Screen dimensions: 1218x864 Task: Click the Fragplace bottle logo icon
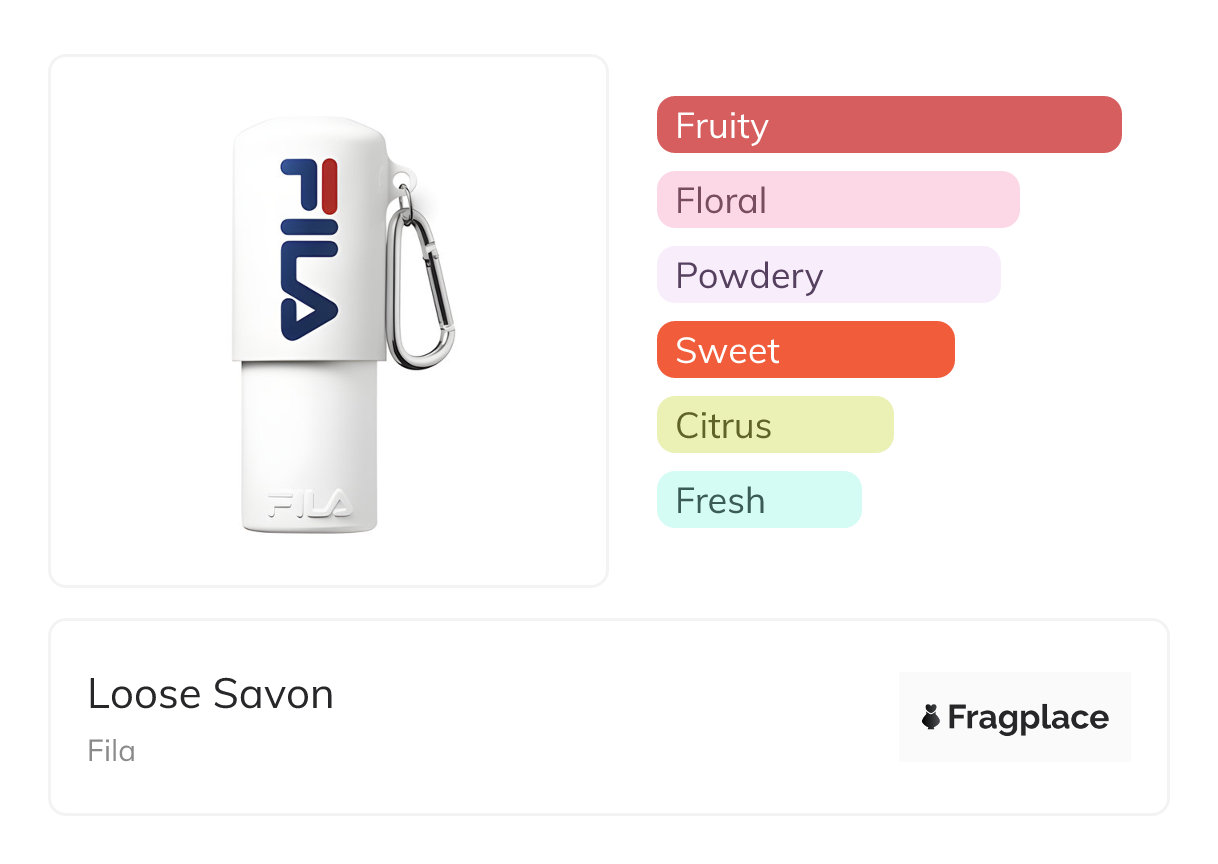coord(931,717)
